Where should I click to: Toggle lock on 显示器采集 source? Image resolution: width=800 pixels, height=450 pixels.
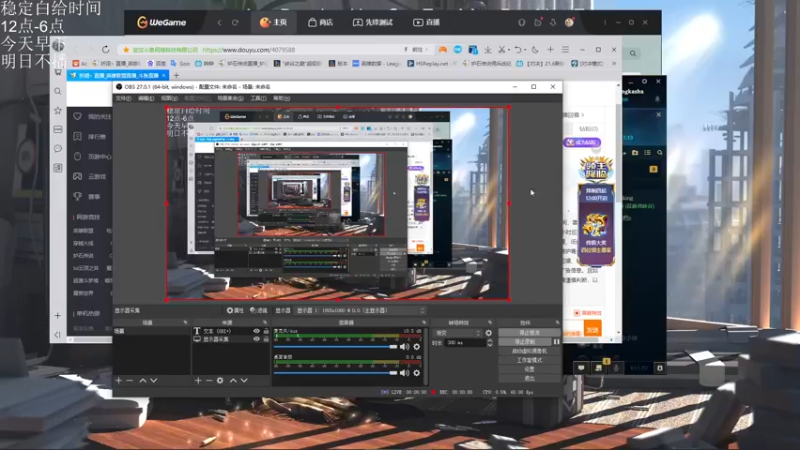(x=266, y=339)
